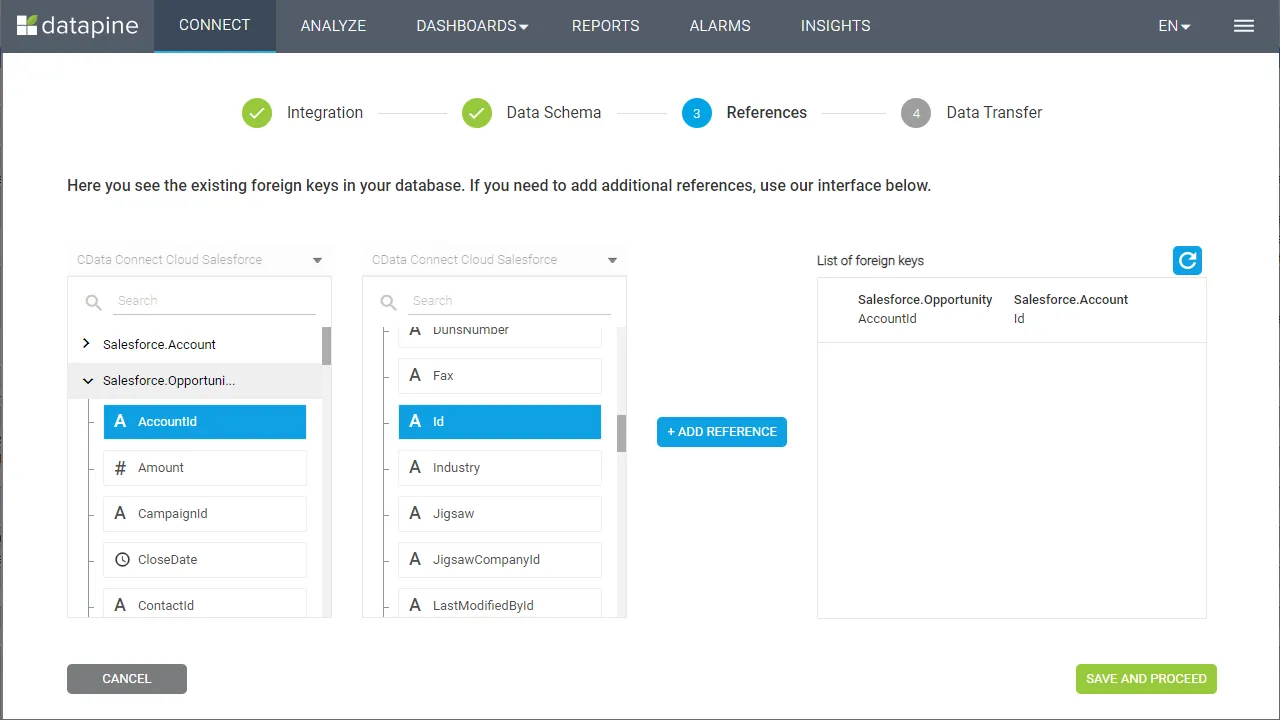This screenshot has height=720, width=1280.
Task: Open the Dashboards menu
Action: pyautogui.click(x=472, y=26)
